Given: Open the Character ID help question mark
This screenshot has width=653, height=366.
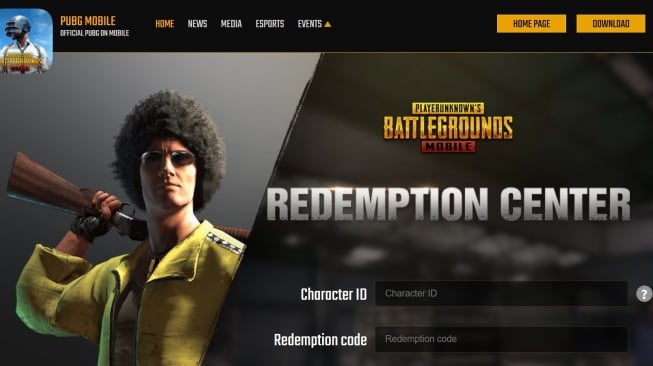Looking at the screenshot, I should 644,294.
